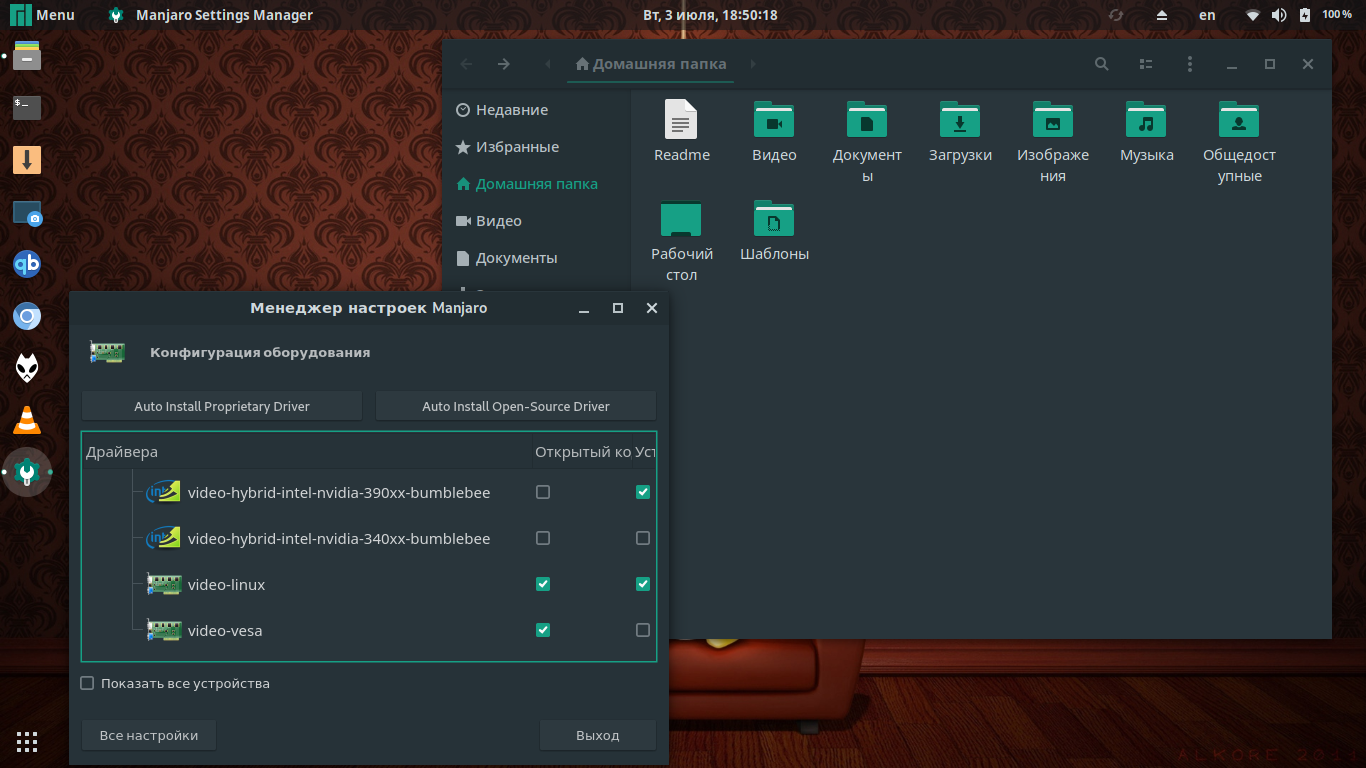This screenshot has height=768, width=1366.
Task: Select Документы in the sidebar
Action: 536,258
